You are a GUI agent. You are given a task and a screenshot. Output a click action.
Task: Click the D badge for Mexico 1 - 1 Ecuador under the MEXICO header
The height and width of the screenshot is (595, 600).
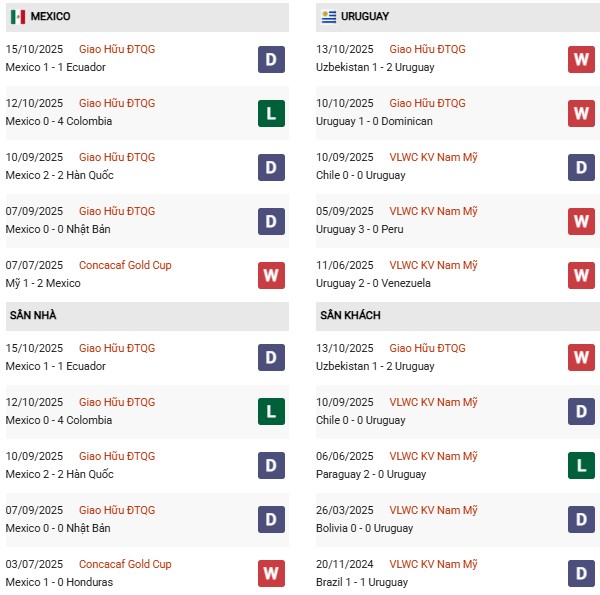coord(271,59)
